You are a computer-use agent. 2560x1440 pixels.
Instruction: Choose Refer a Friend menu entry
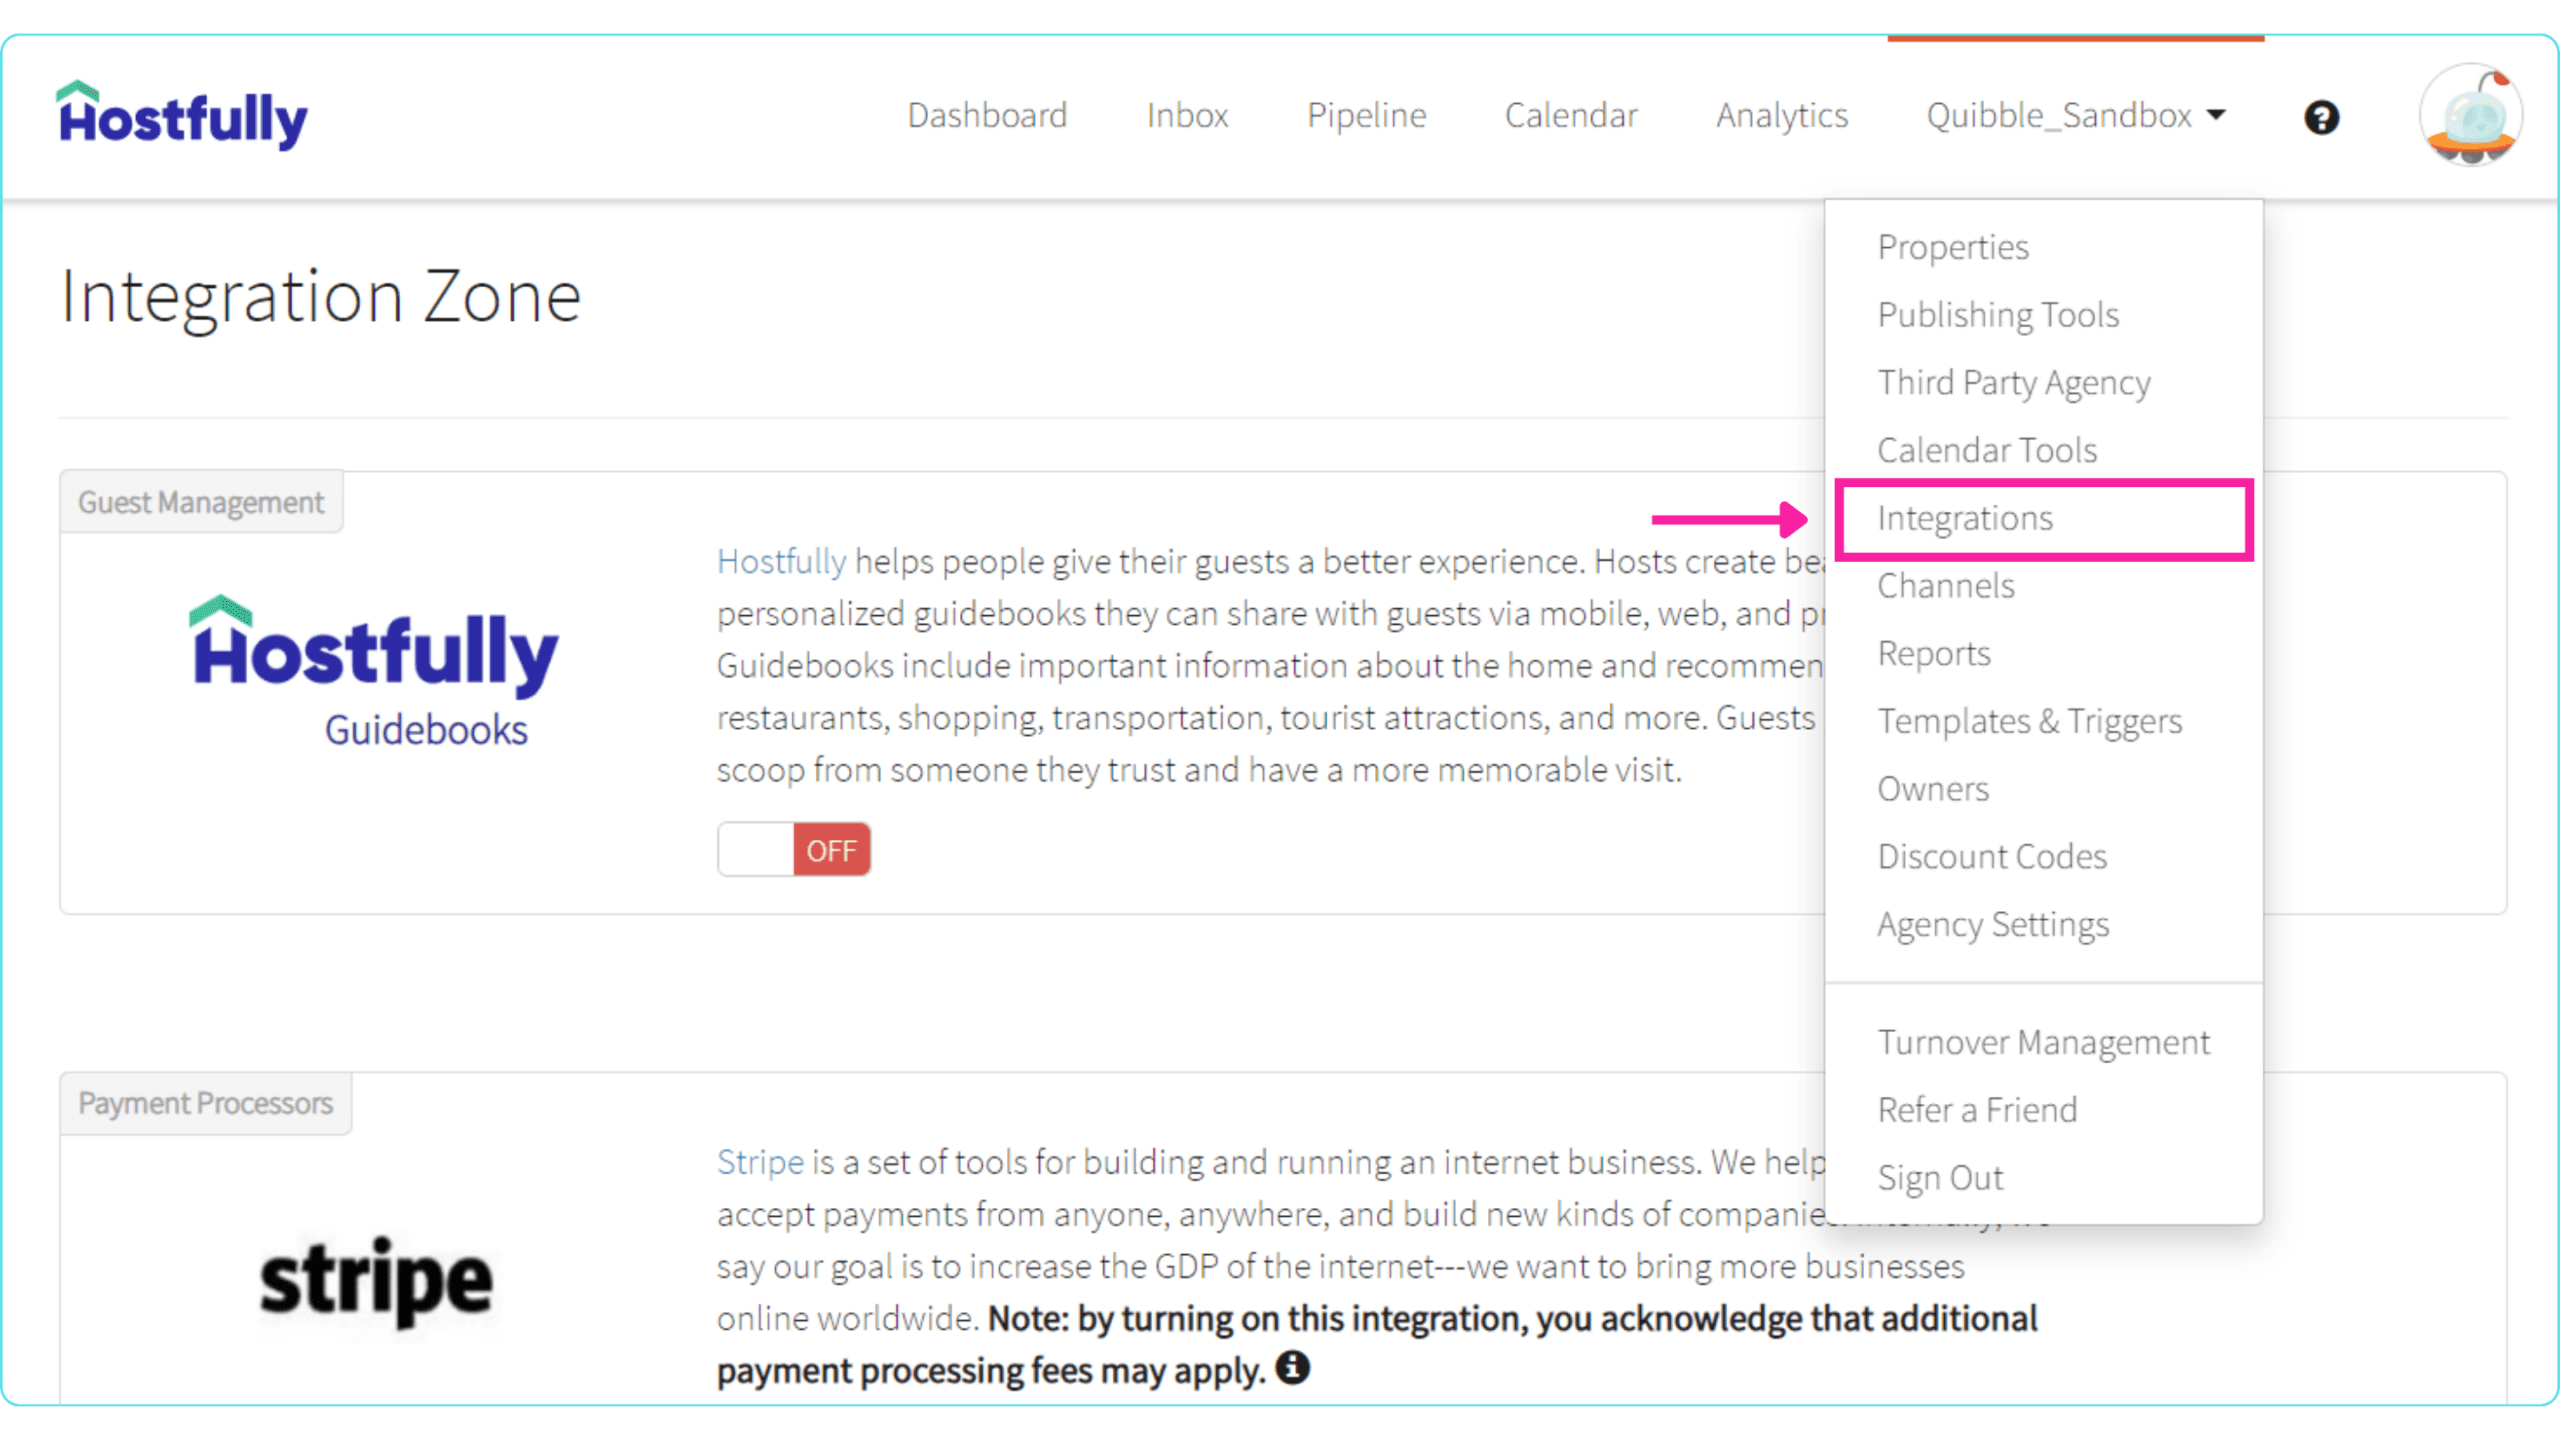[1977, 1110]
